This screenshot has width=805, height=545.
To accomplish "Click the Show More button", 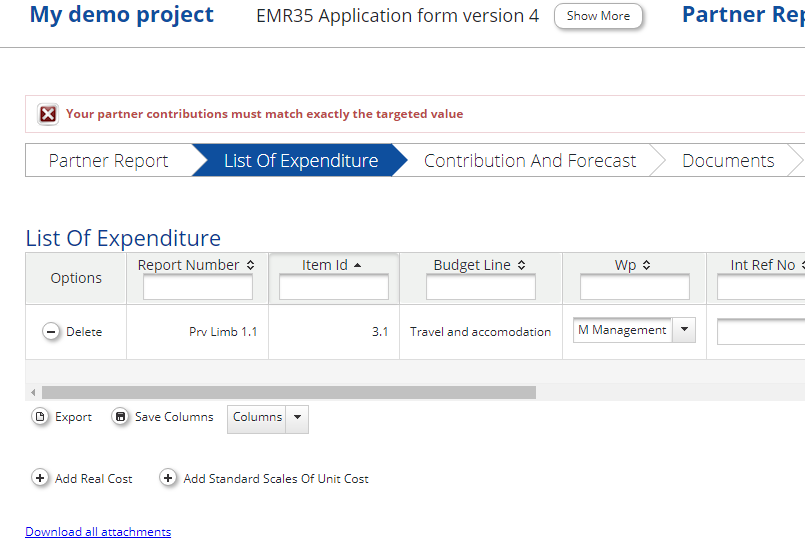I will [598, 16].
